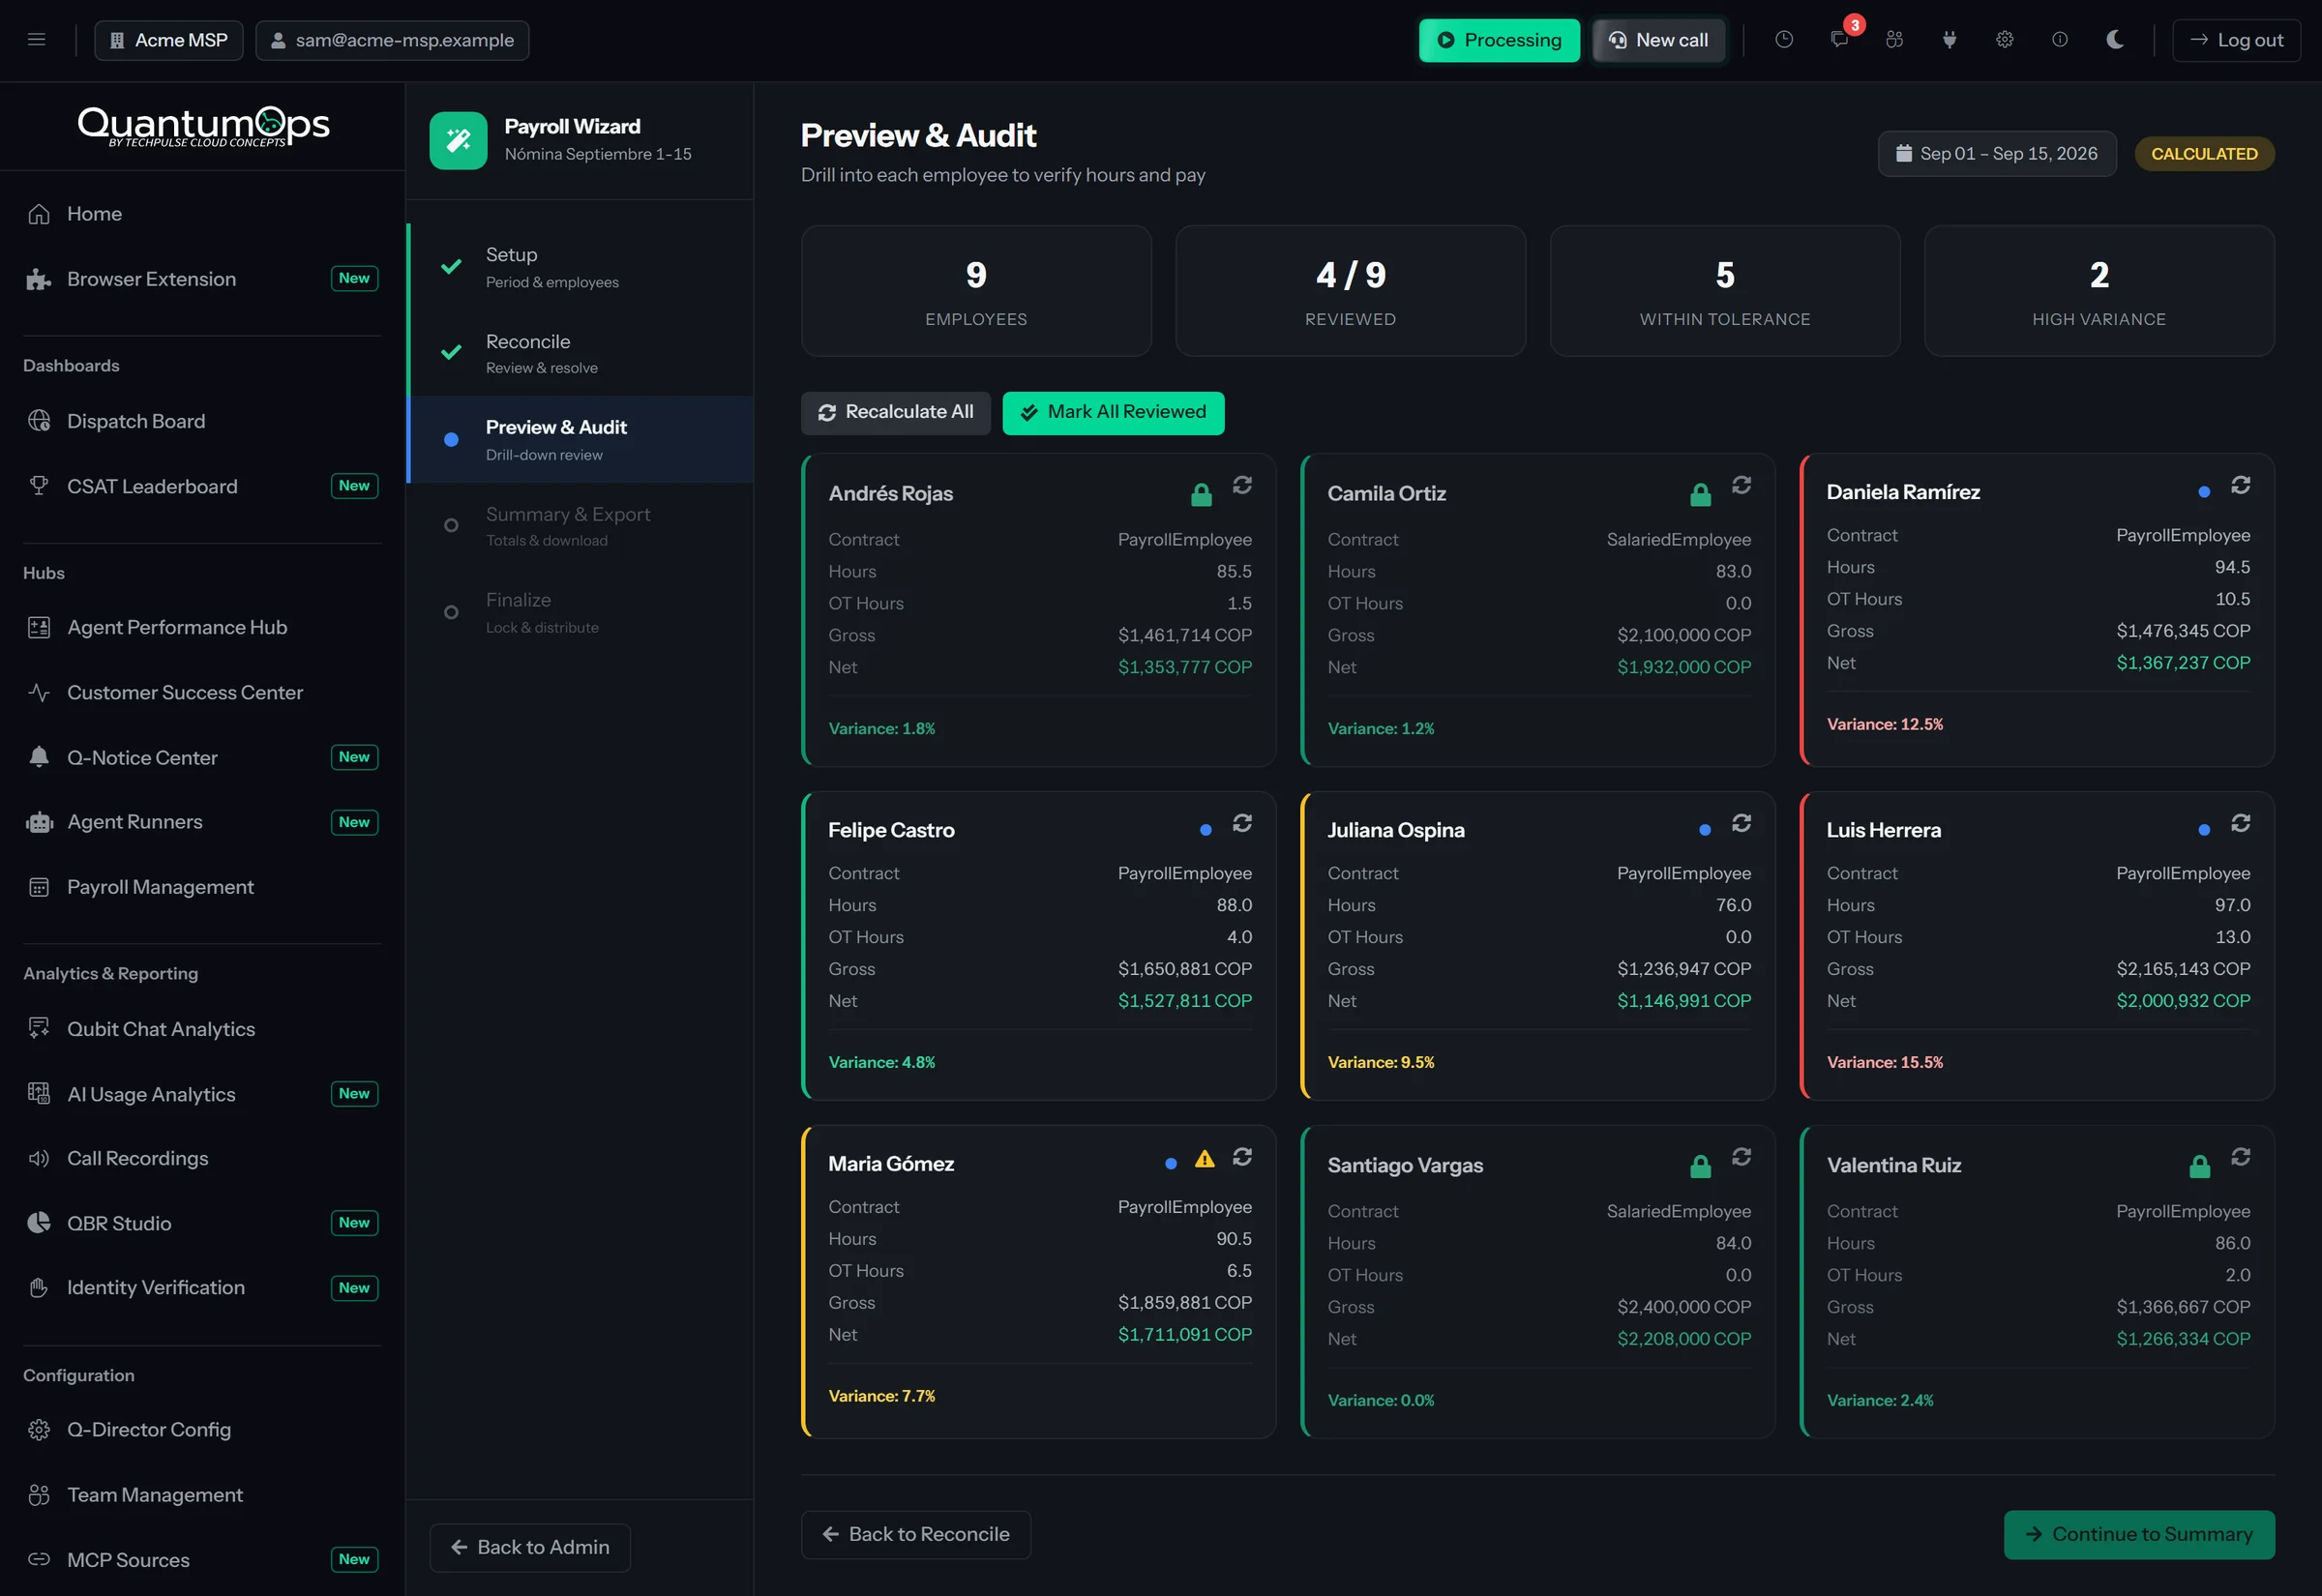2322x1596 pixels.
Task: Click the Back to Admin button
Action: [x=529, y=1547]
